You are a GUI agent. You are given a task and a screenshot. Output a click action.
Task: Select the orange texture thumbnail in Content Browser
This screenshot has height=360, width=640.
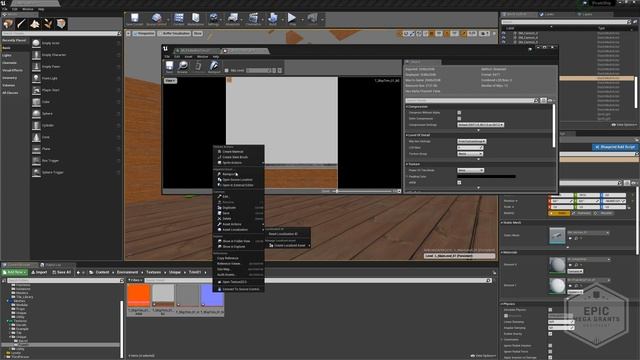pos(139,296)
